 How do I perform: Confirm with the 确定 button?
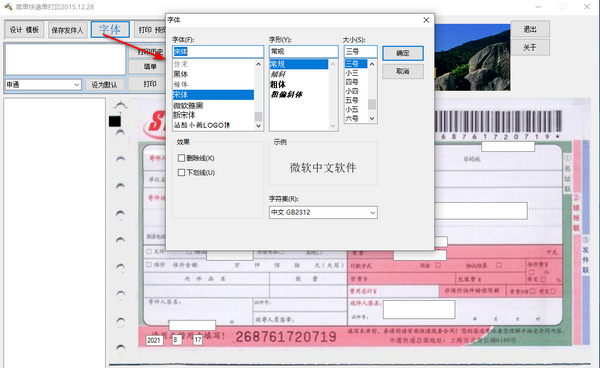coord(403,53)
